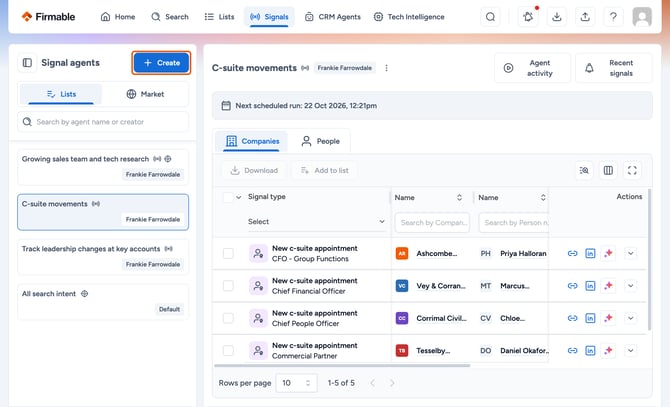Select the sidebar Lists tab

pyautogui.click(x=61, y=94)
